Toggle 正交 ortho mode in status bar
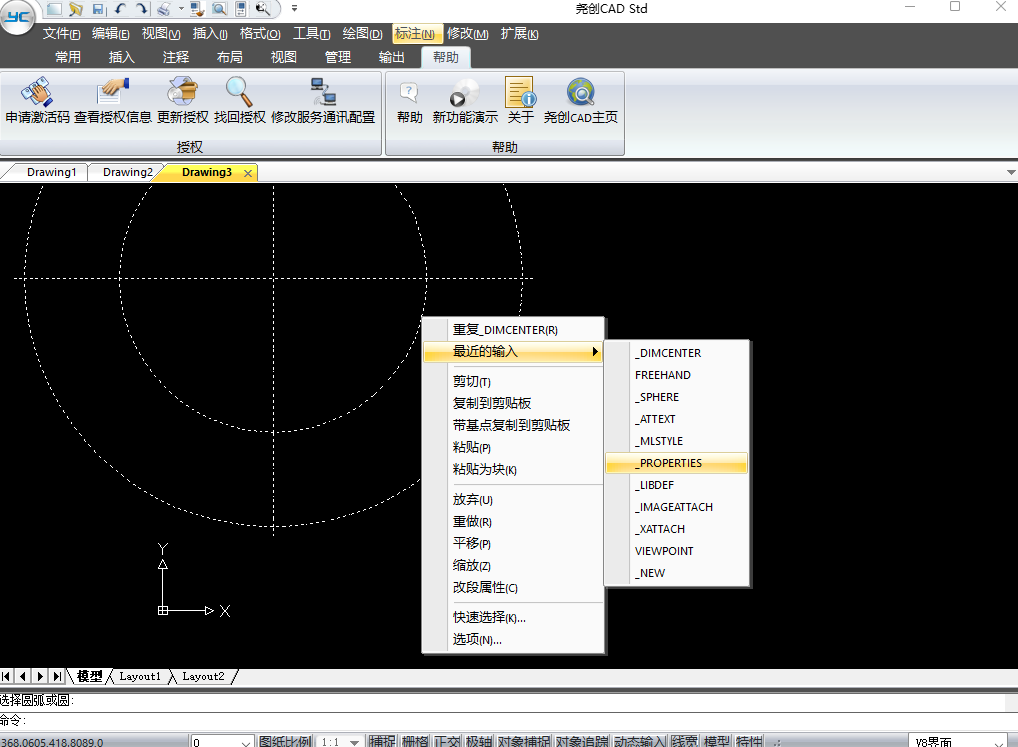Image resolution: width=1018 pixels, height=747 pixels. pos(446,741)
